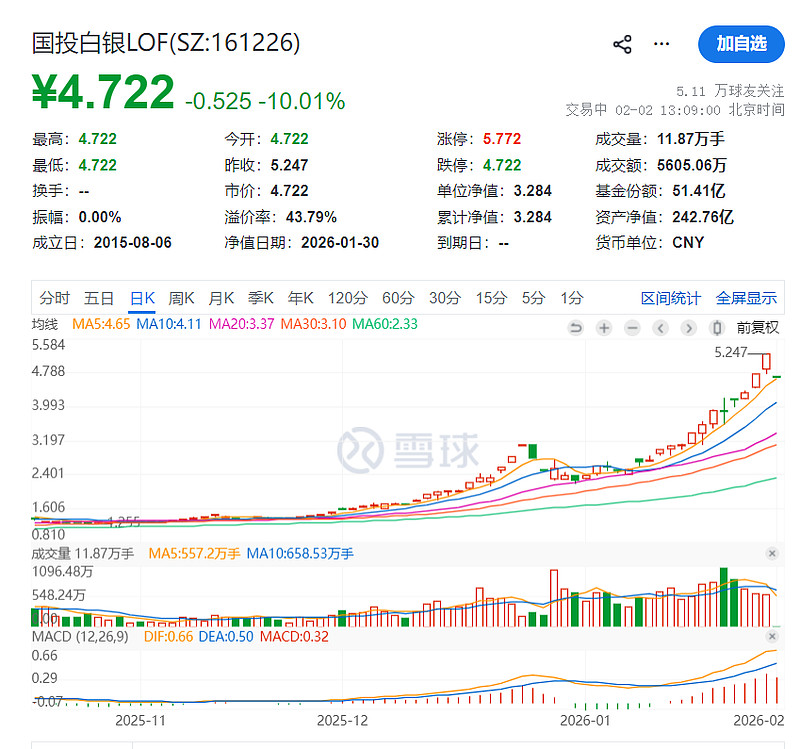Image resolution: width=800 pixels, height=749 pixels.
Task: Click the 昨收 value 5.247
Action: [x=289, y=165]
